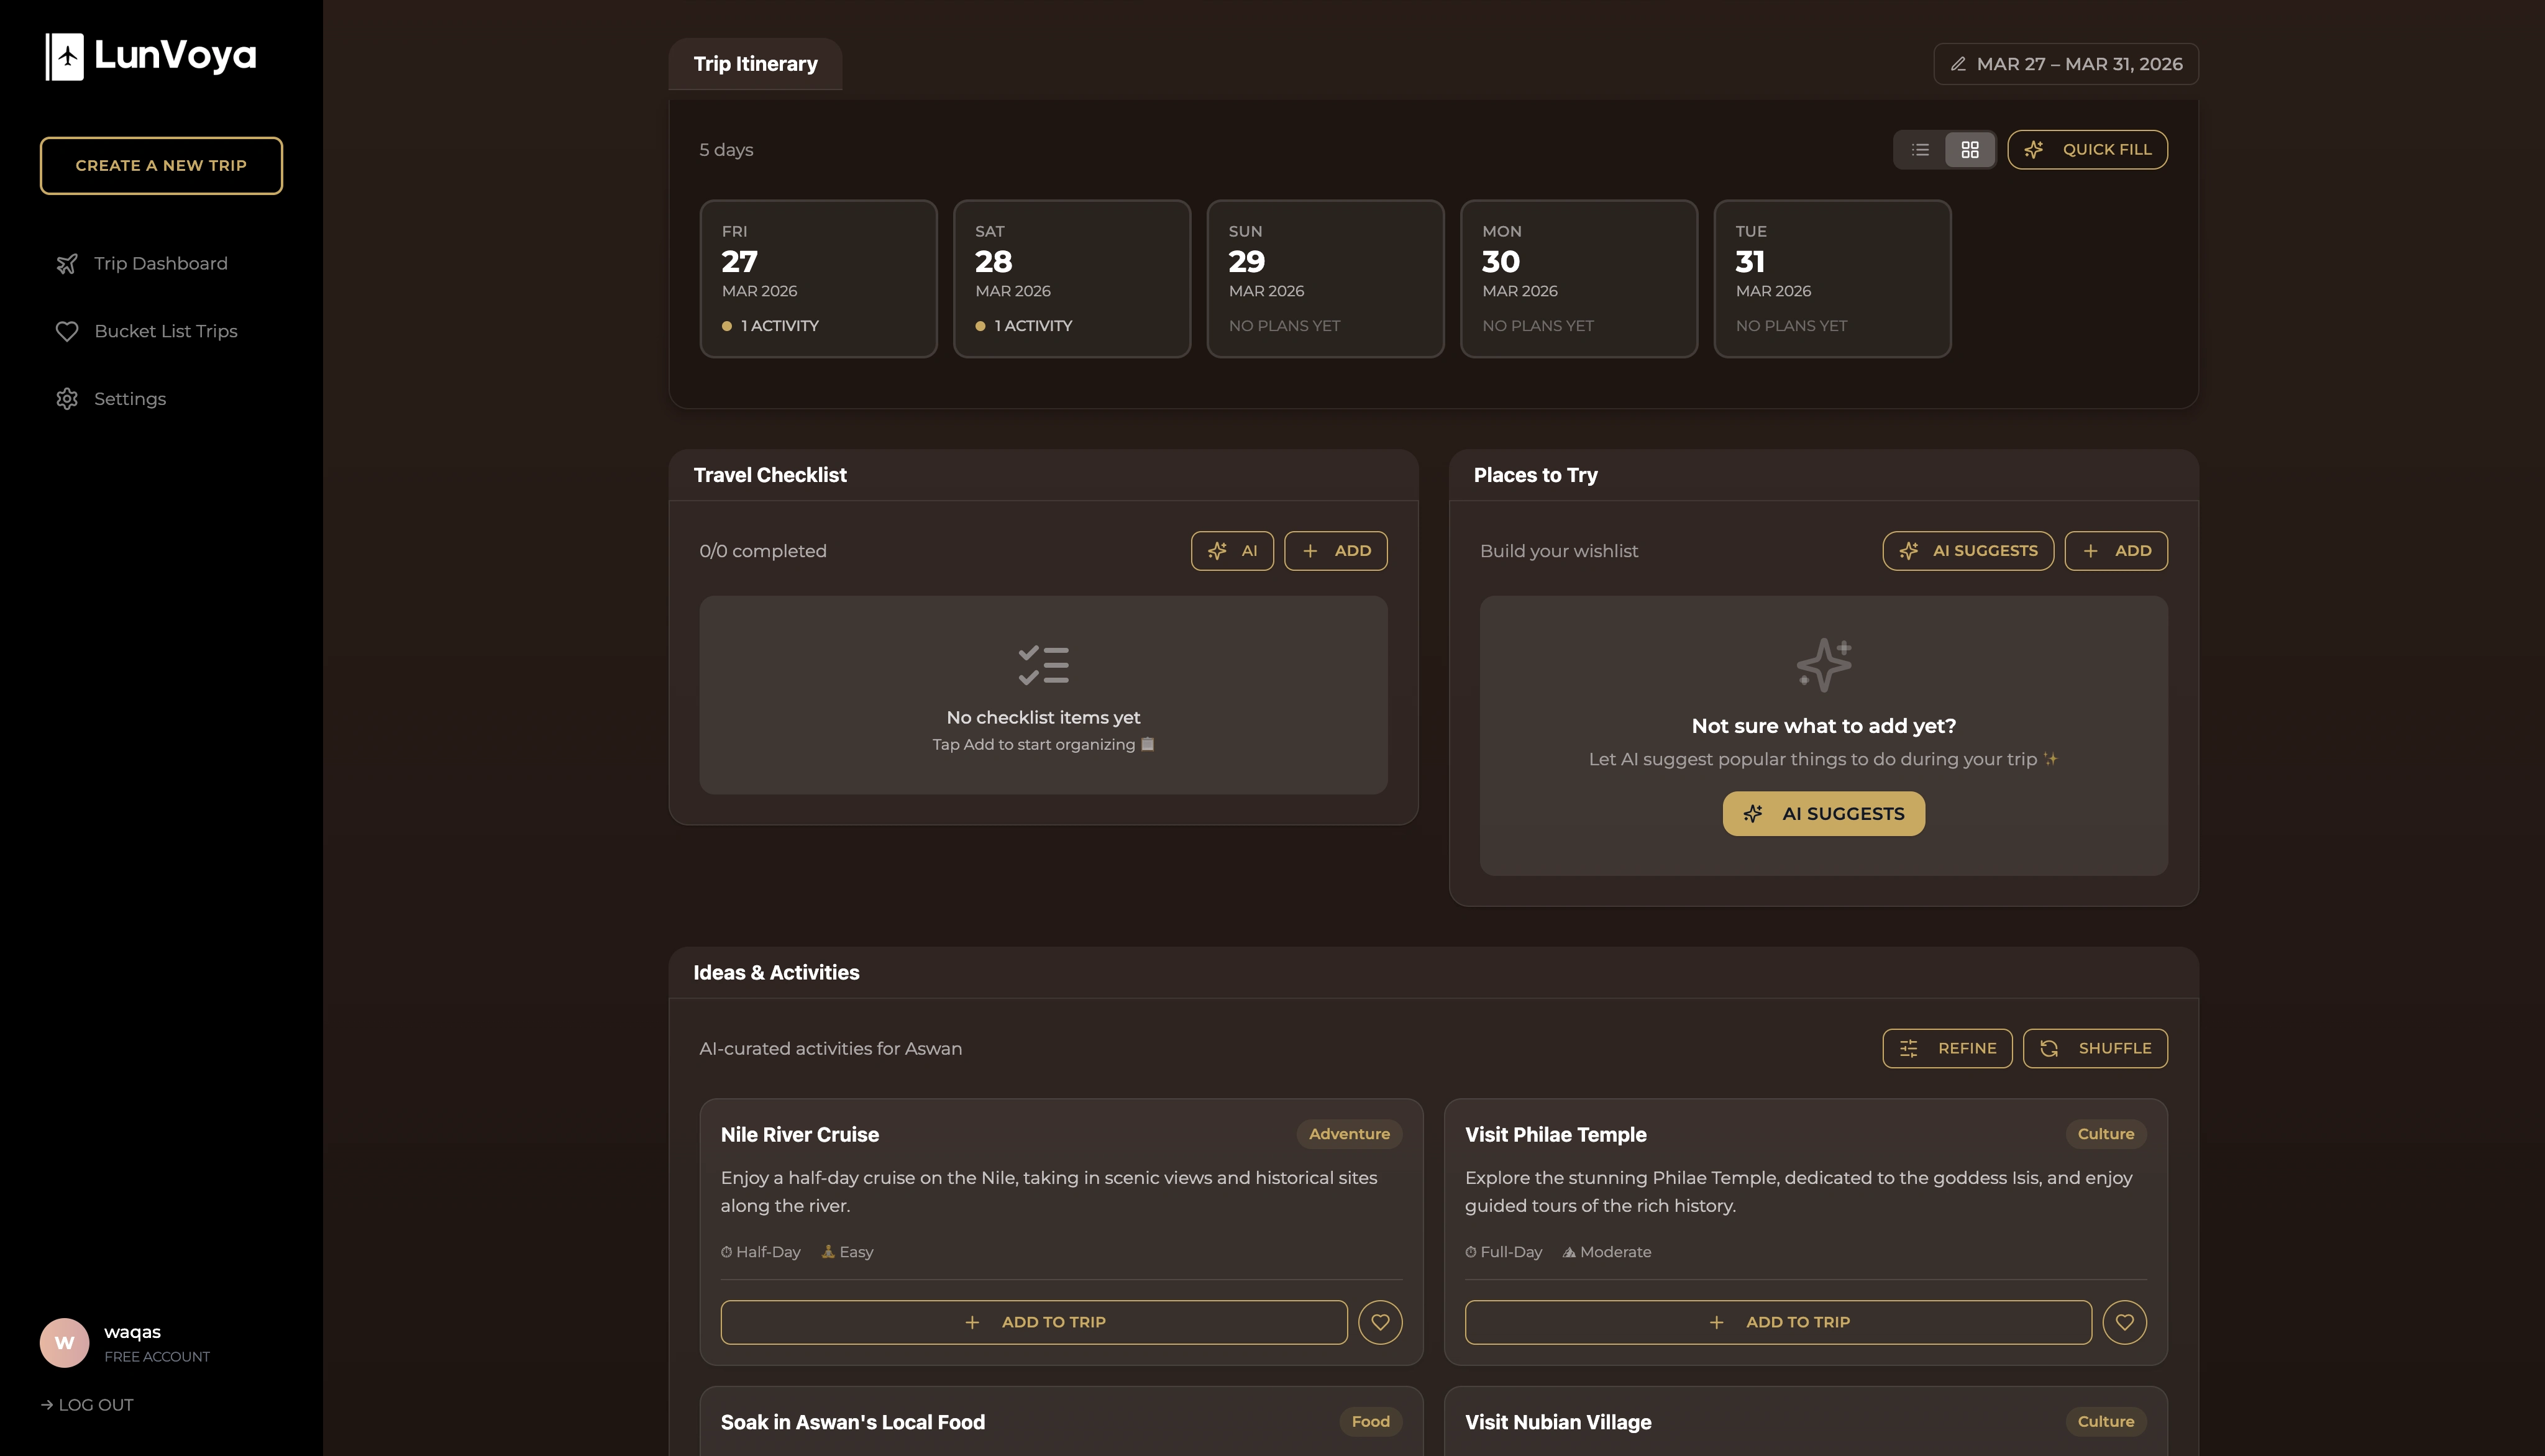Click the Log Out link
Image resolution: width=2545 pixels, height=1456 pixels.
pyautogui.click(x=87, y=1405)
